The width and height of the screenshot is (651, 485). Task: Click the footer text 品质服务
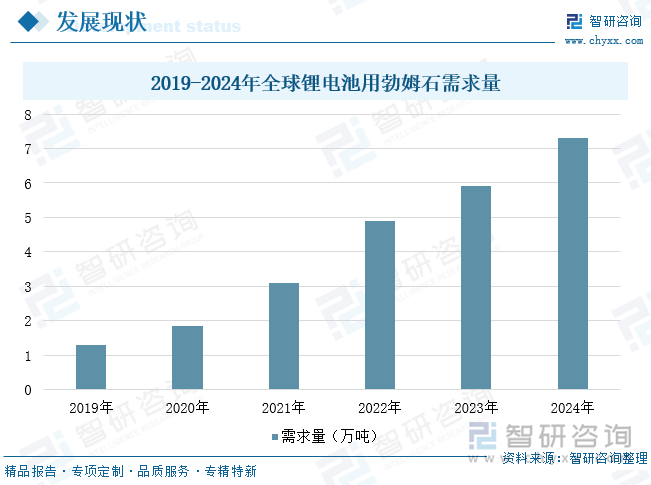(163, 471)
